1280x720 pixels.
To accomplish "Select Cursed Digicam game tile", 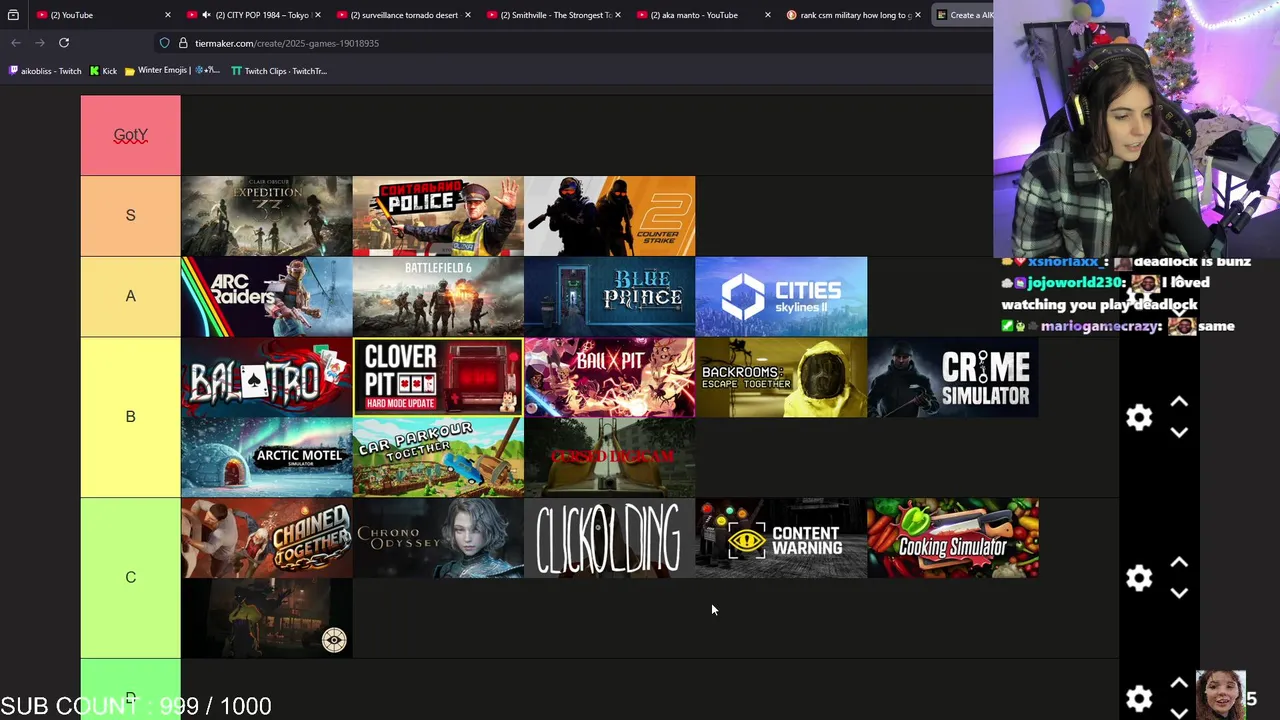I will [610, 457].
